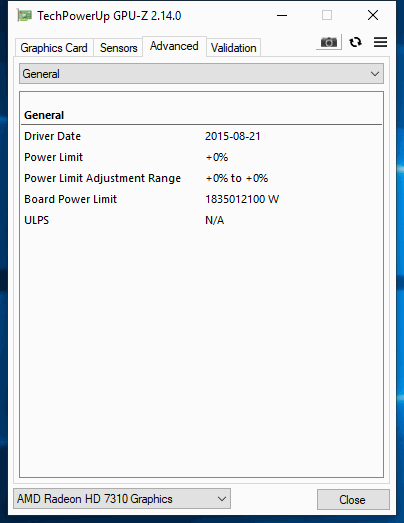
Task: Click the +0% to +0% value
Action: 237,178
